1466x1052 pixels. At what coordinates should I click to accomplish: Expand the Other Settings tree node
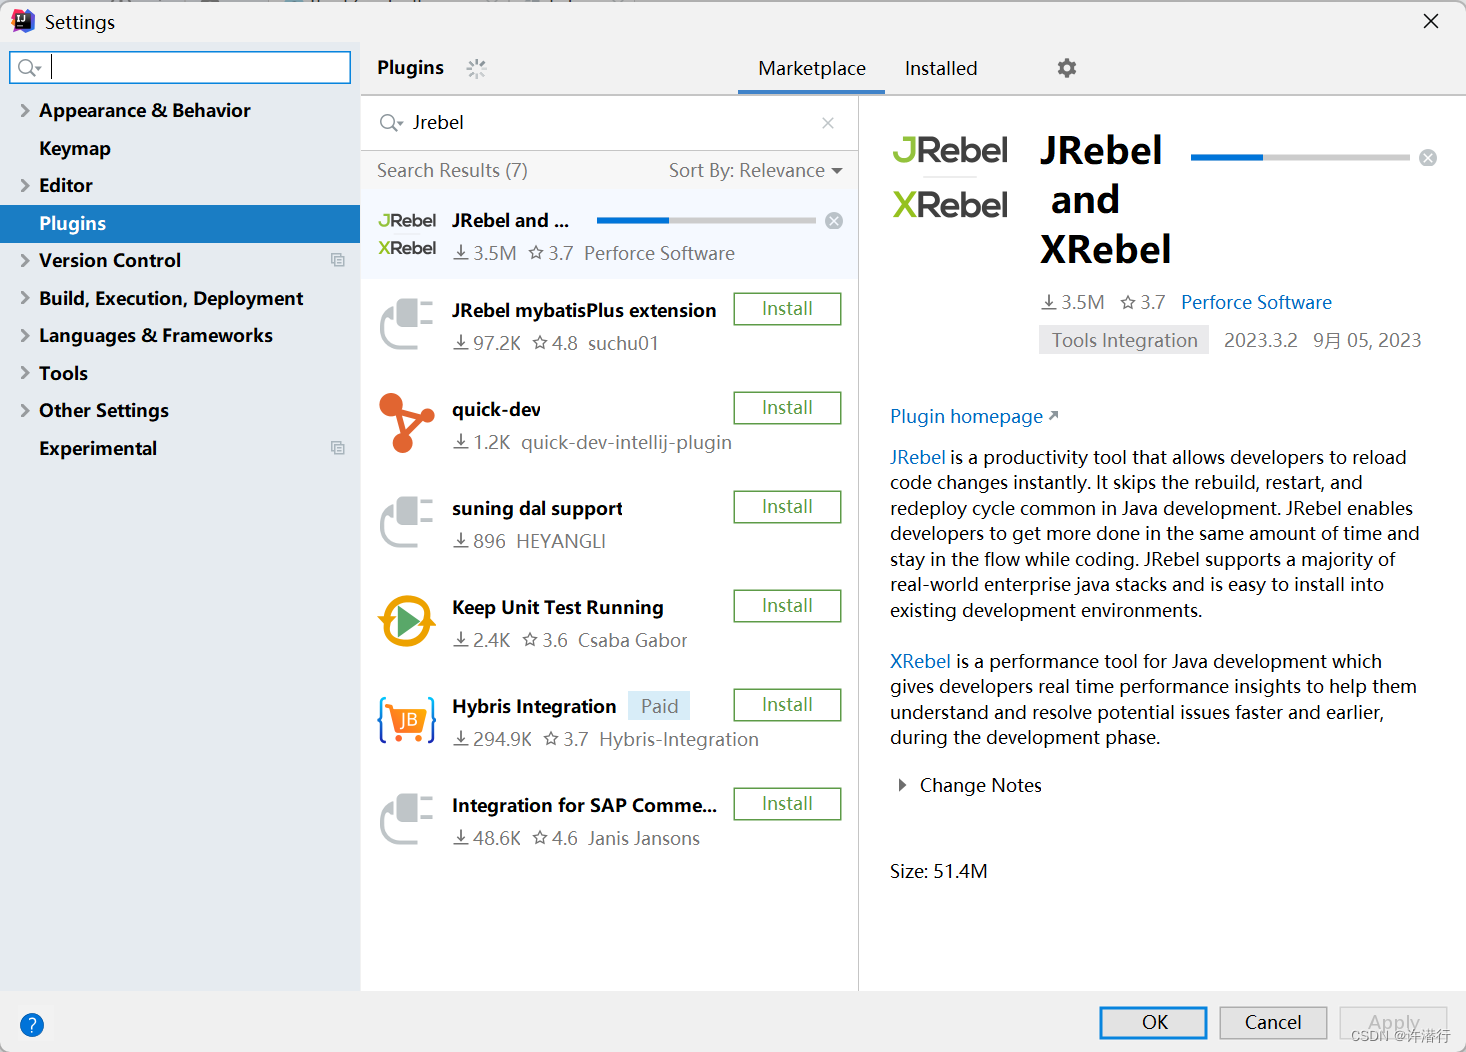tap(25, 410)
